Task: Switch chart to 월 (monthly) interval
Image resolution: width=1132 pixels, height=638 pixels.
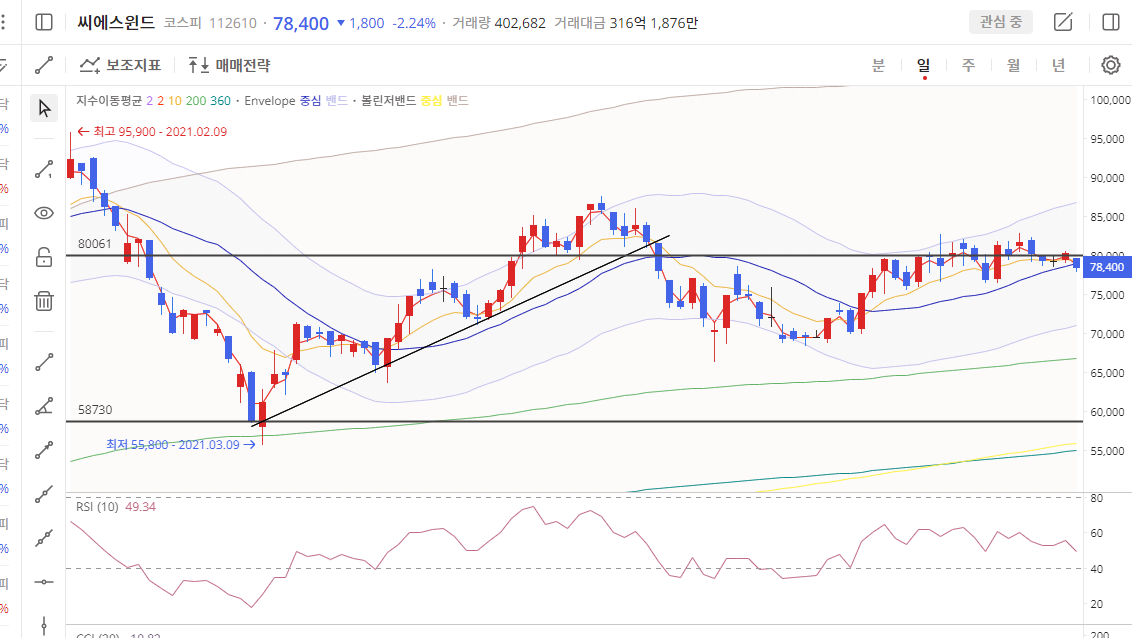Action: (1014, 65)
